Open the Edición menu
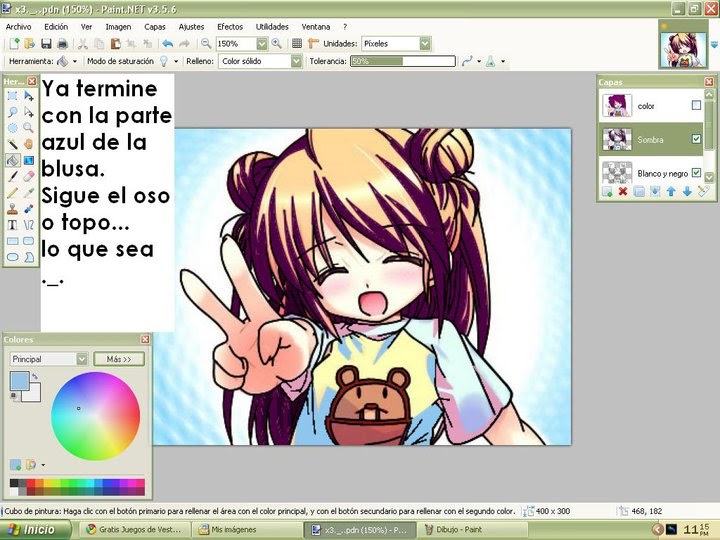The image size is (720, 540). click(x=56, y=27)
